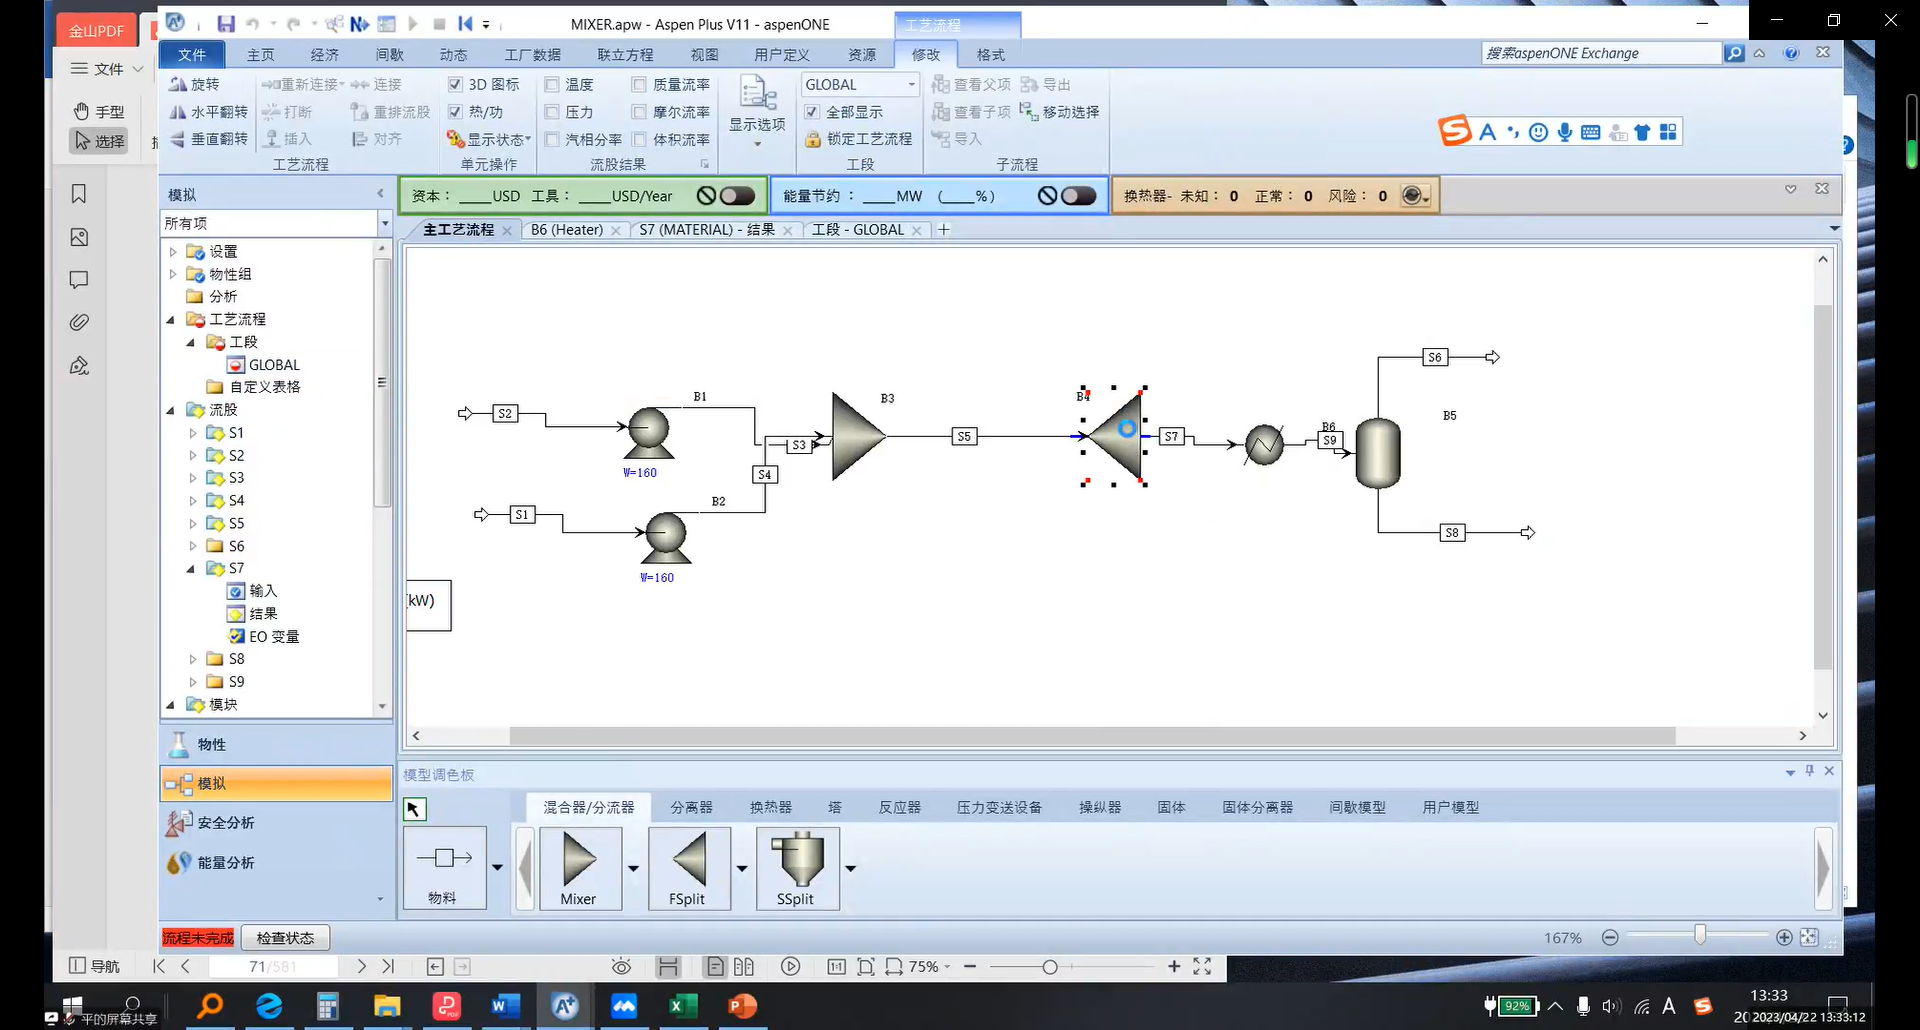Open PowerPoint from the Windows taskbar
The image size is (1920, 1030).
[x=742, y=1006]
